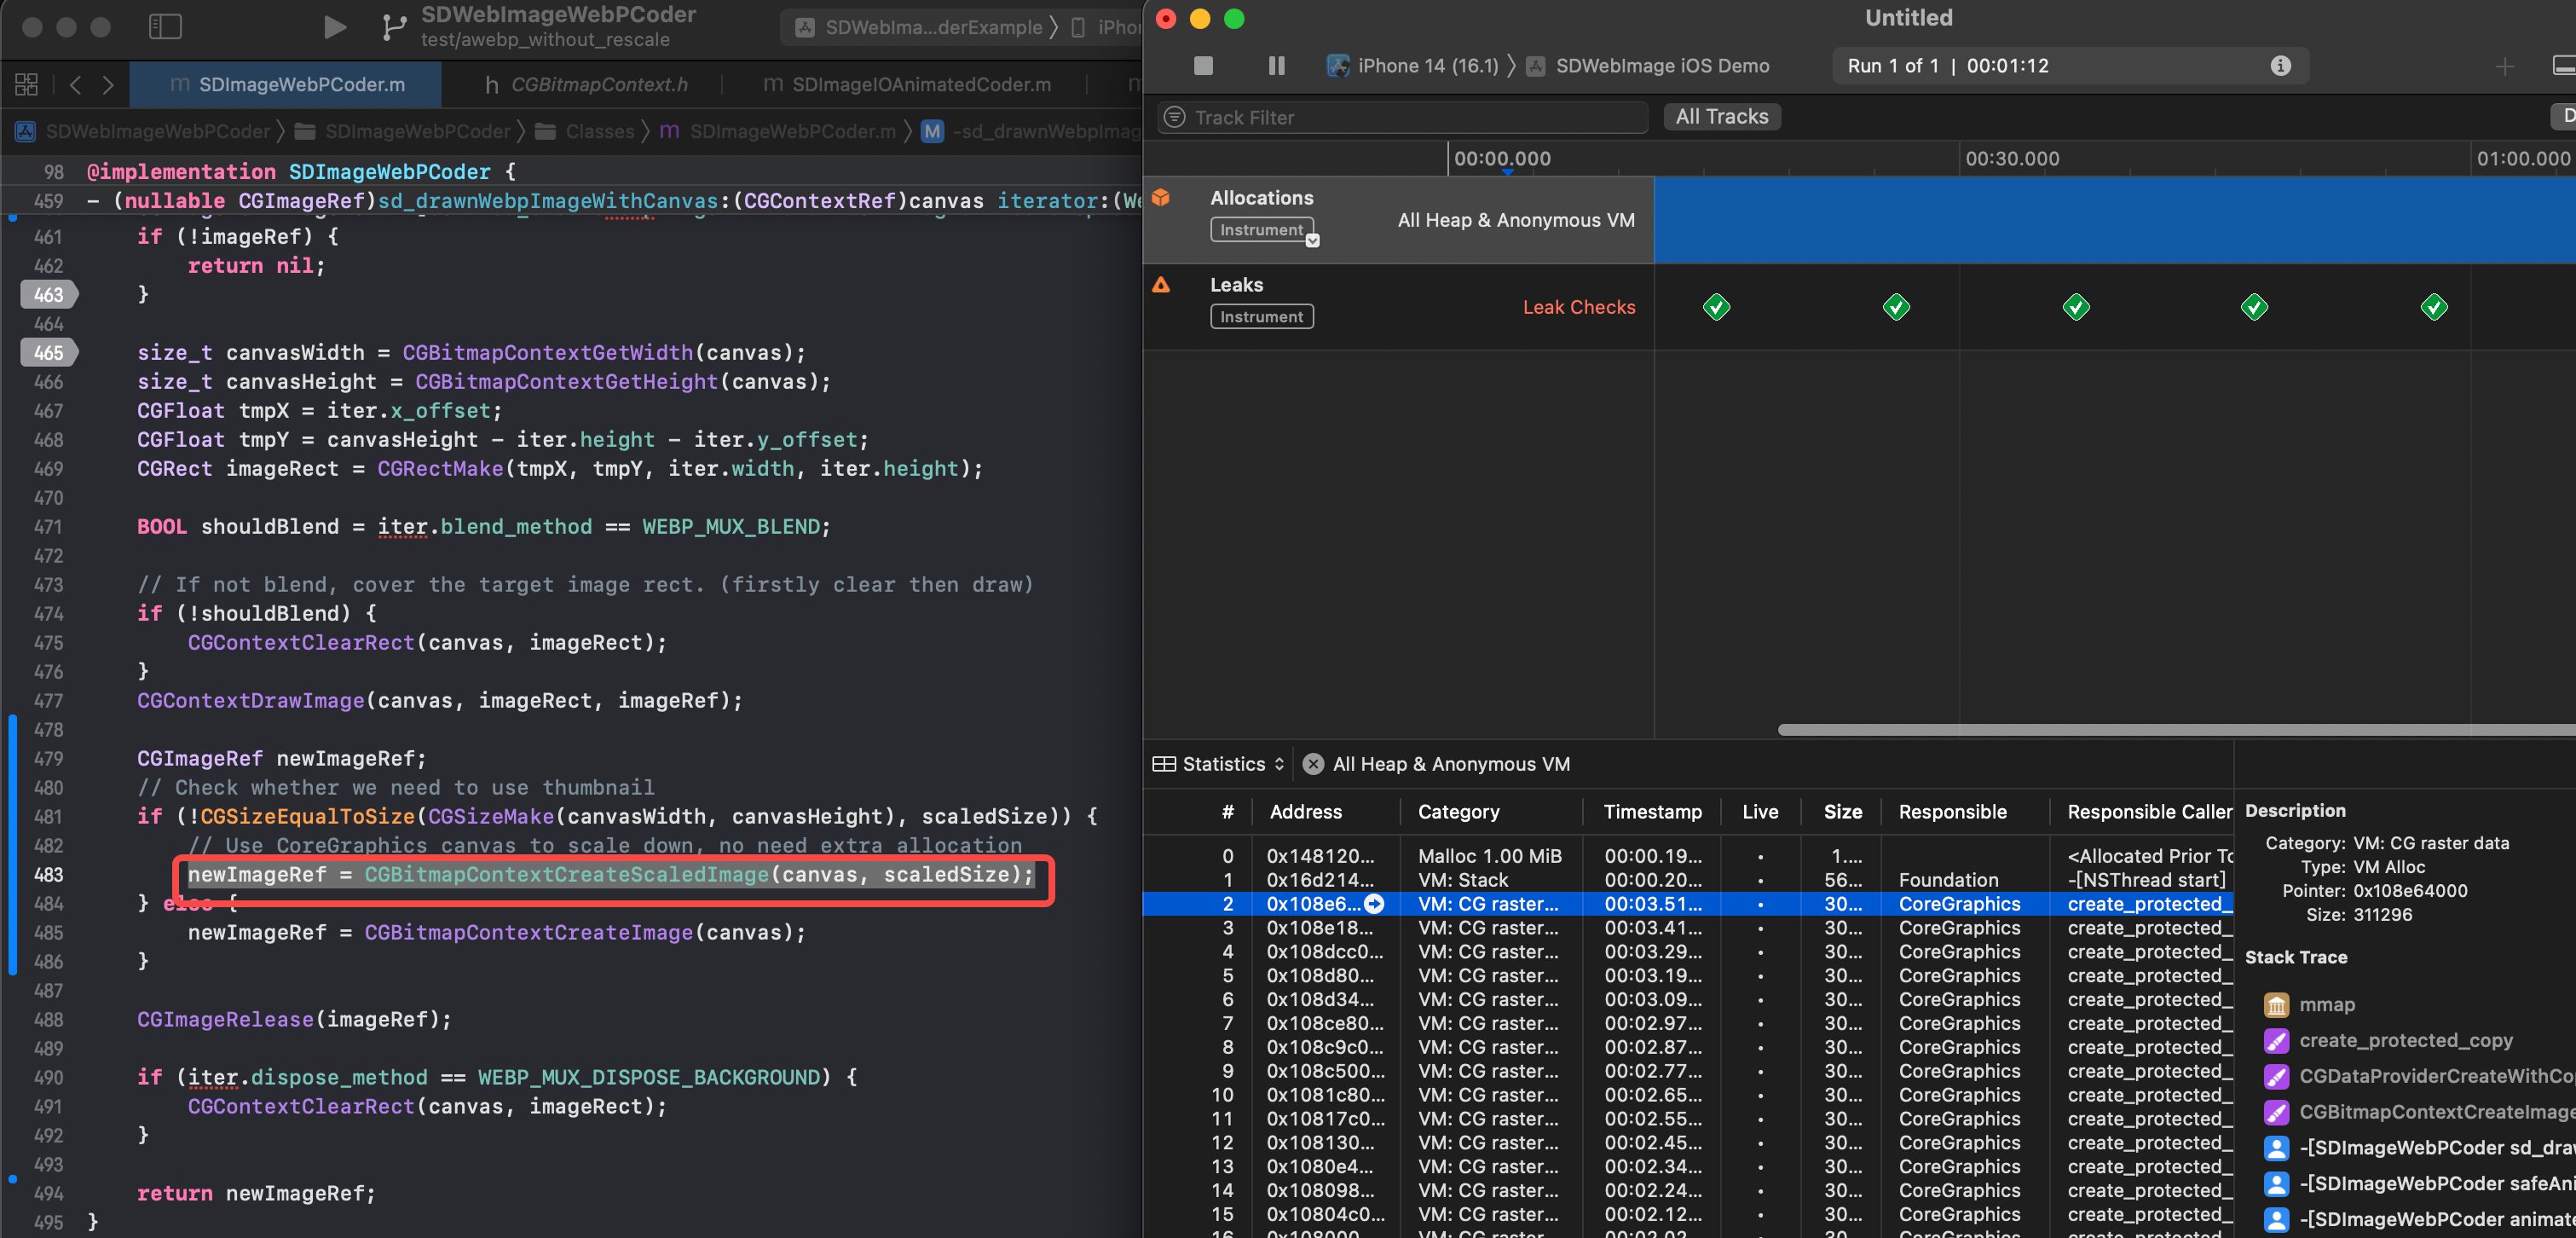Image resolution: width=2576 pixels, height=1238 pixels.
Task: Open the related items grid icon
Action: (26, 85)
